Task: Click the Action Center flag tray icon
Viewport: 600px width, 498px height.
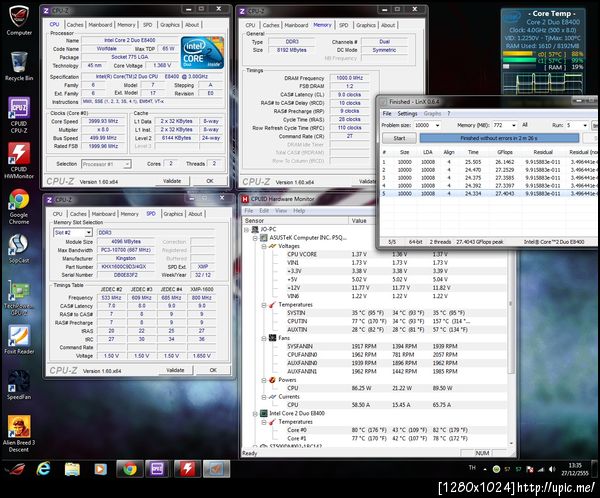Action: point(530,469)
